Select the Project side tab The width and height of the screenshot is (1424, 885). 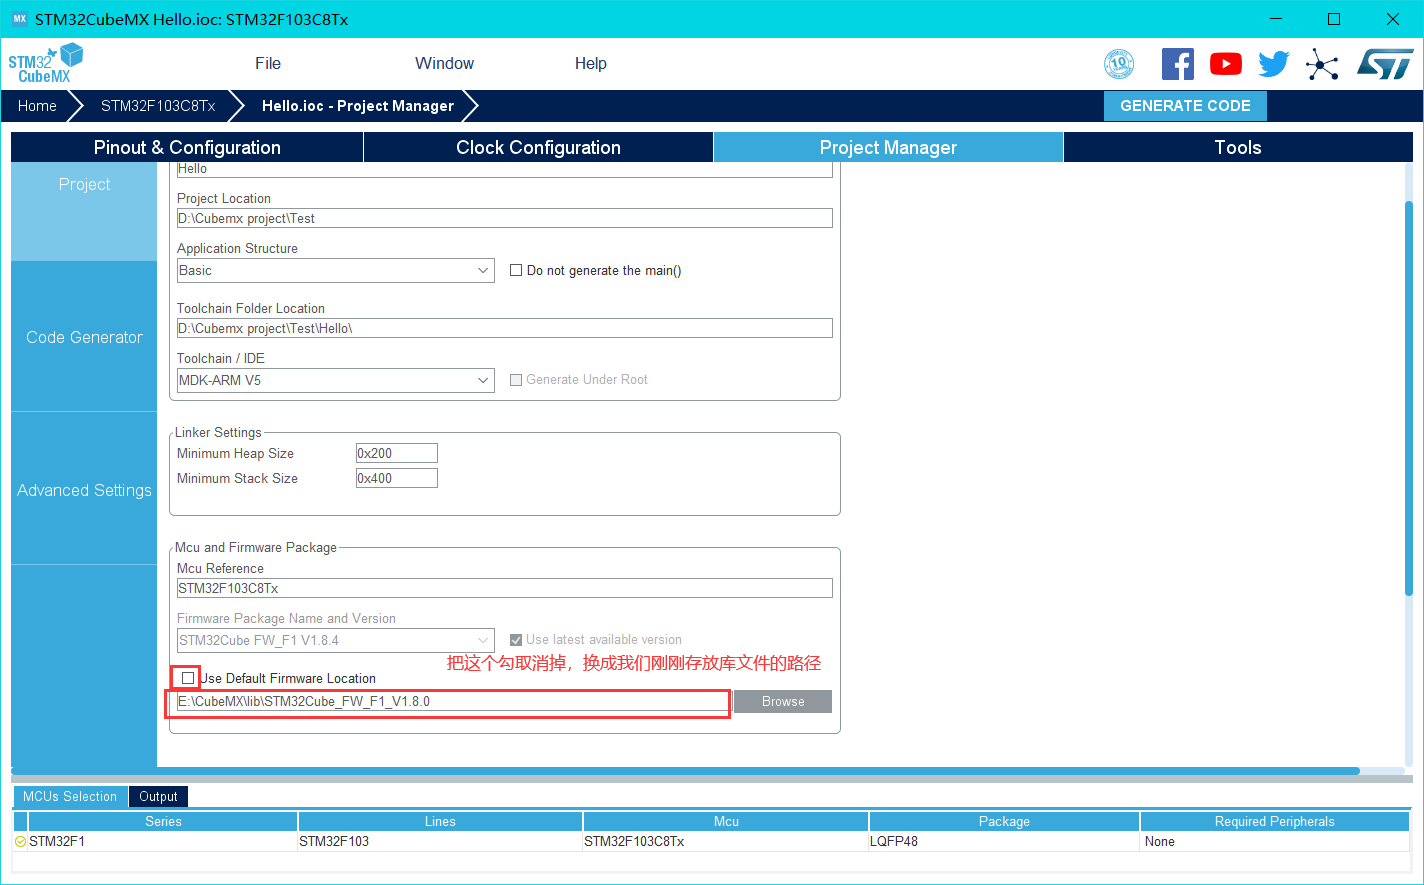84,211
